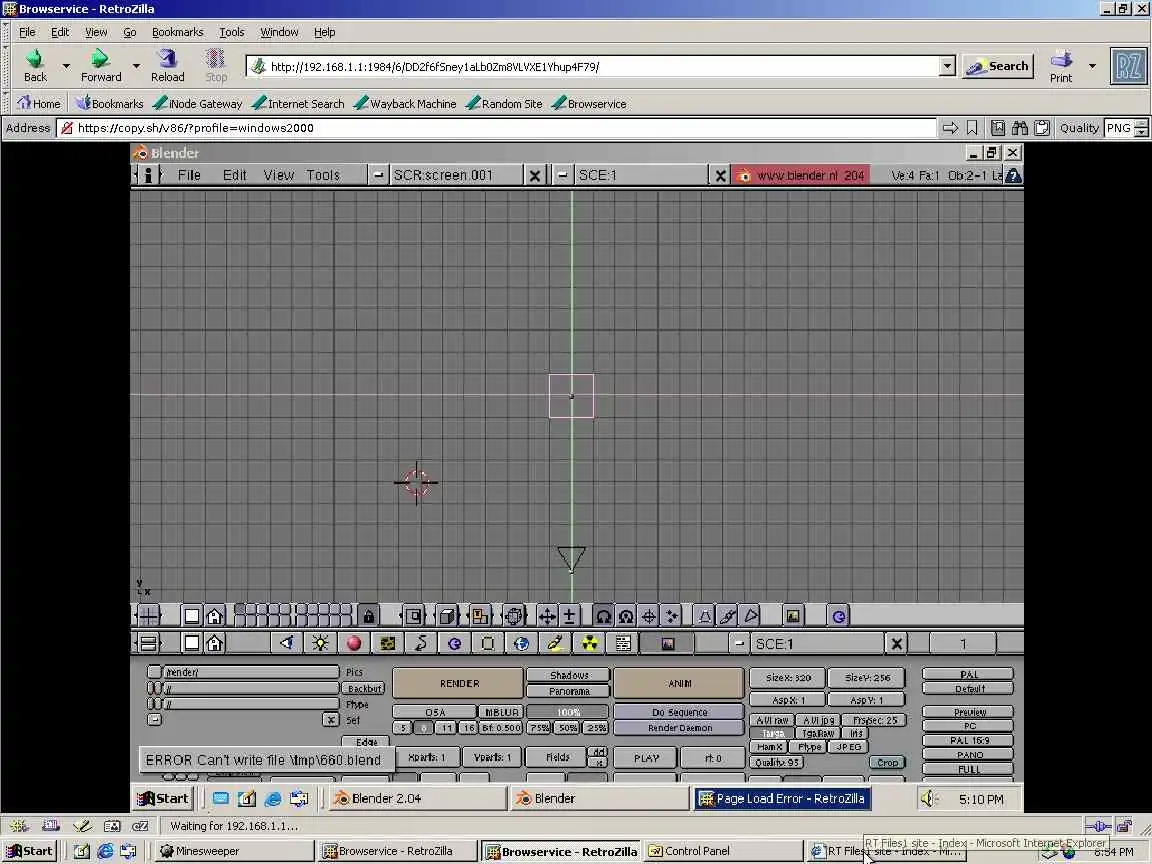Viewport: 1152px width, 864px height.
Task: Click the Browservice Address input field
Action: pyautogui.click(x=496, y=128)
